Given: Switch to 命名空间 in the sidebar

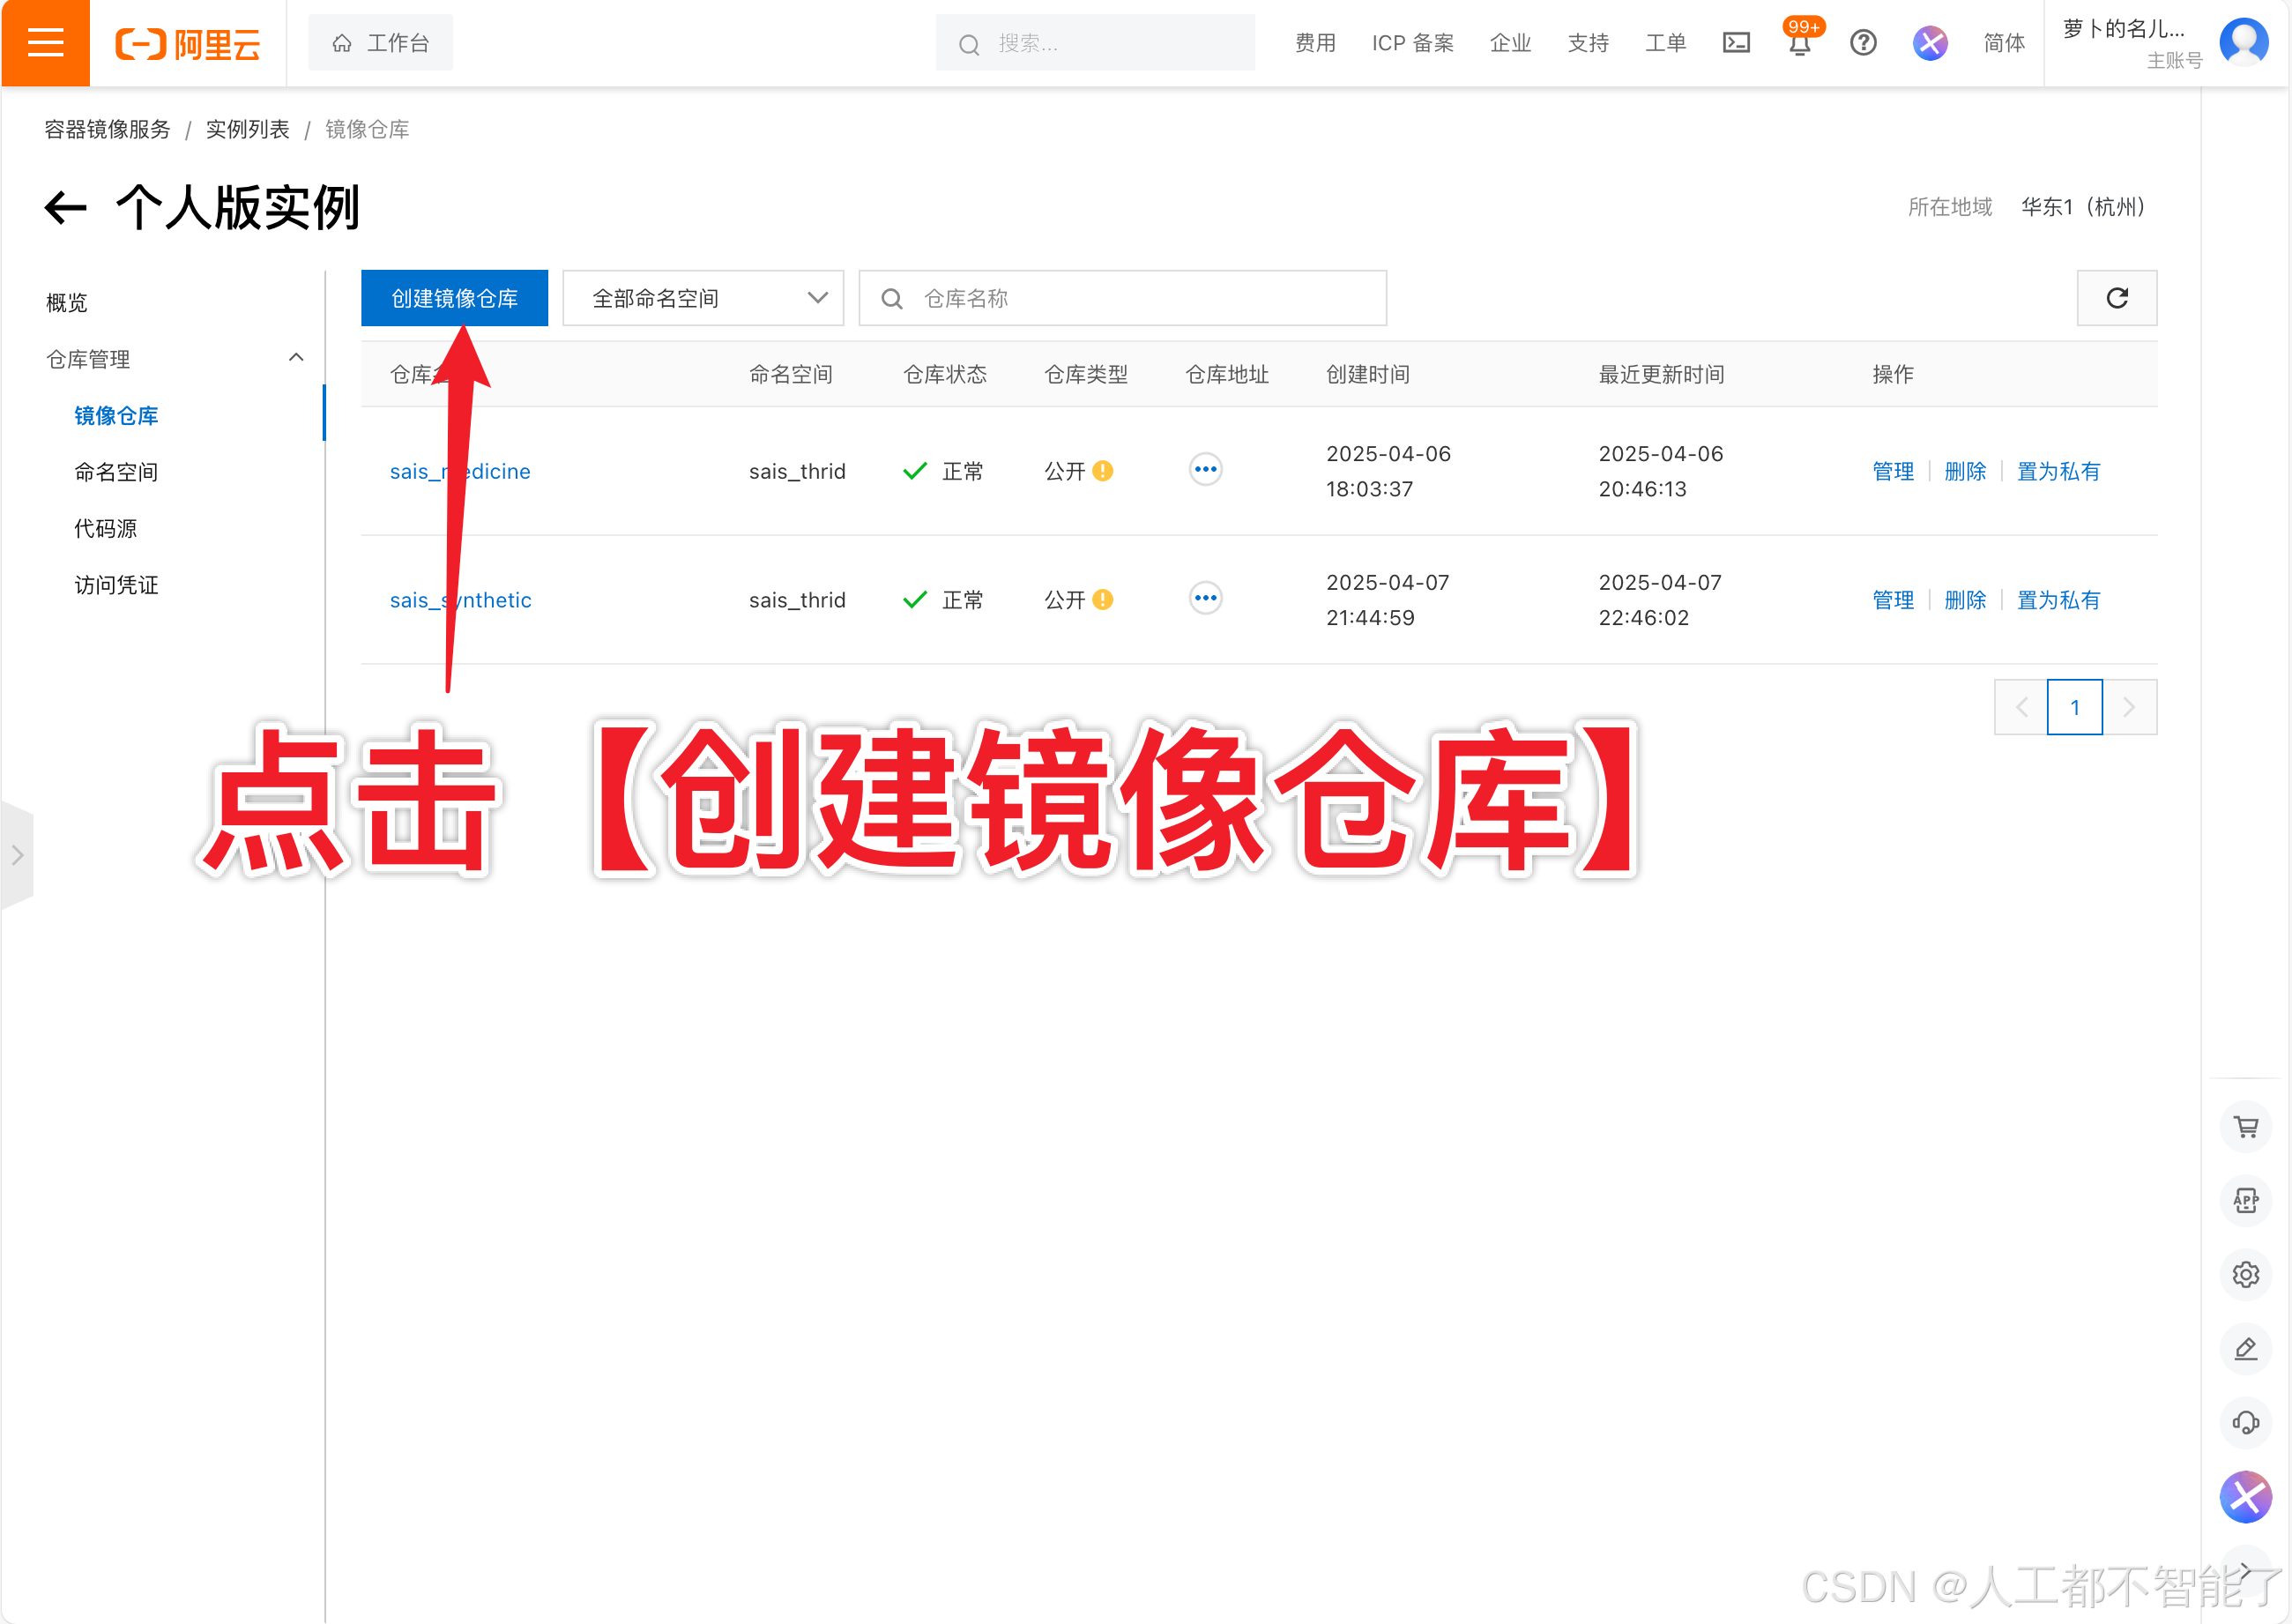Looking at the screenshot, I should [116, 471].
